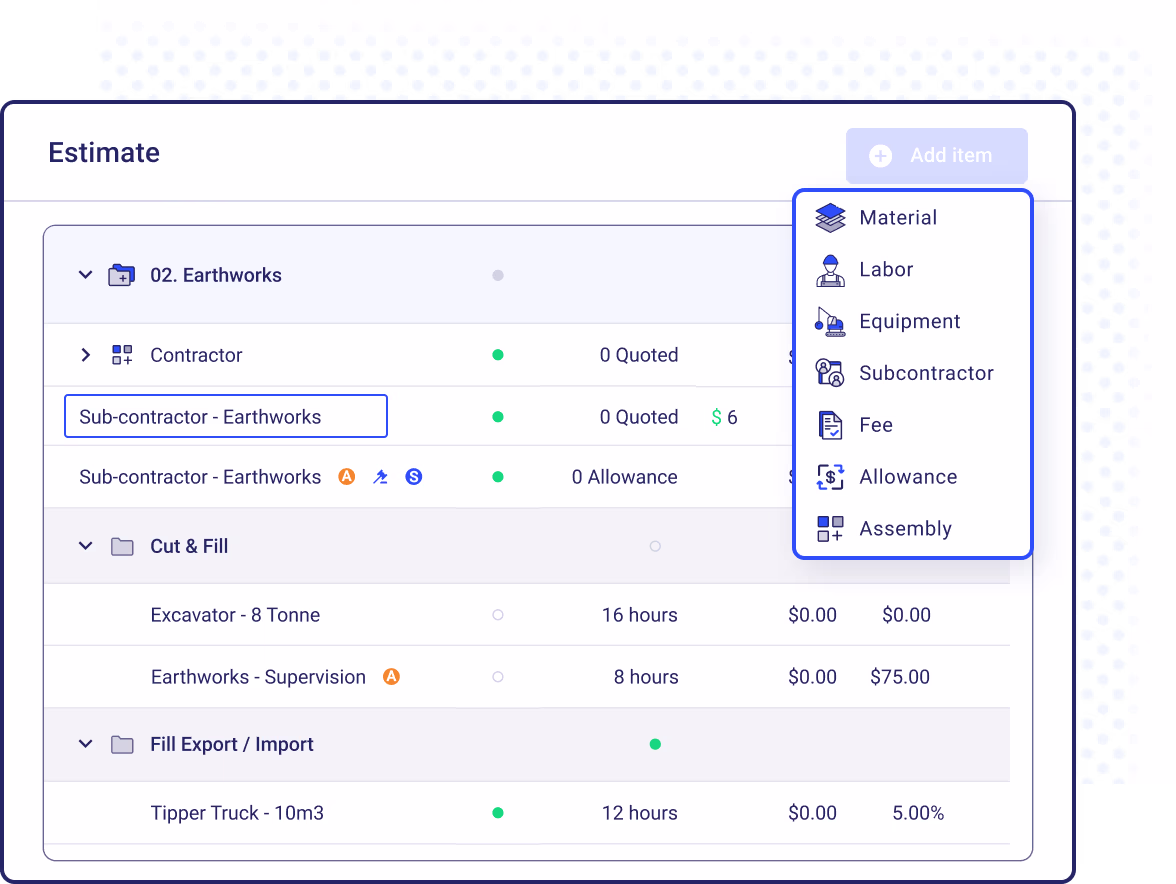1176x884 pixels.
Task: Click the Sub-contractor - Earthworks name input field
Action: click(x=226, y=416)
